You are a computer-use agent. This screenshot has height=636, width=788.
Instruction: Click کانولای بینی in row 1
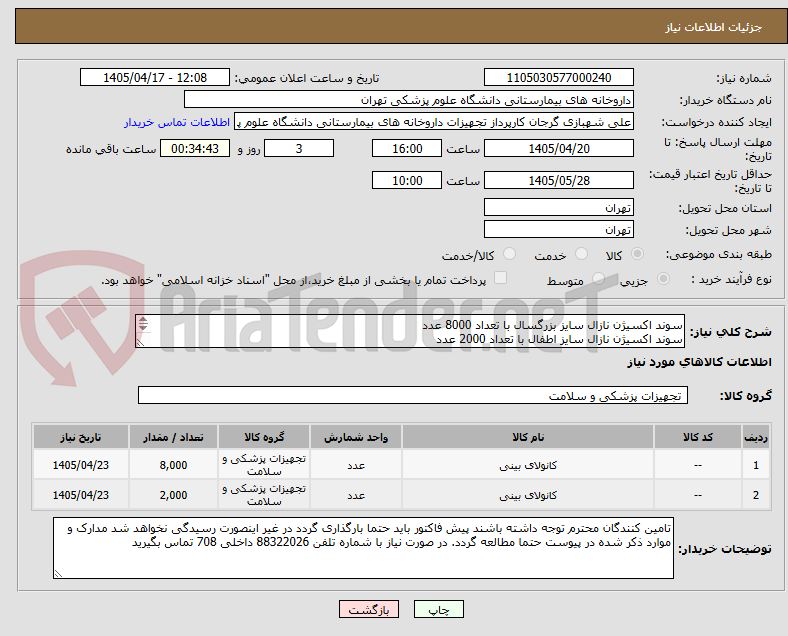point(528,466)
